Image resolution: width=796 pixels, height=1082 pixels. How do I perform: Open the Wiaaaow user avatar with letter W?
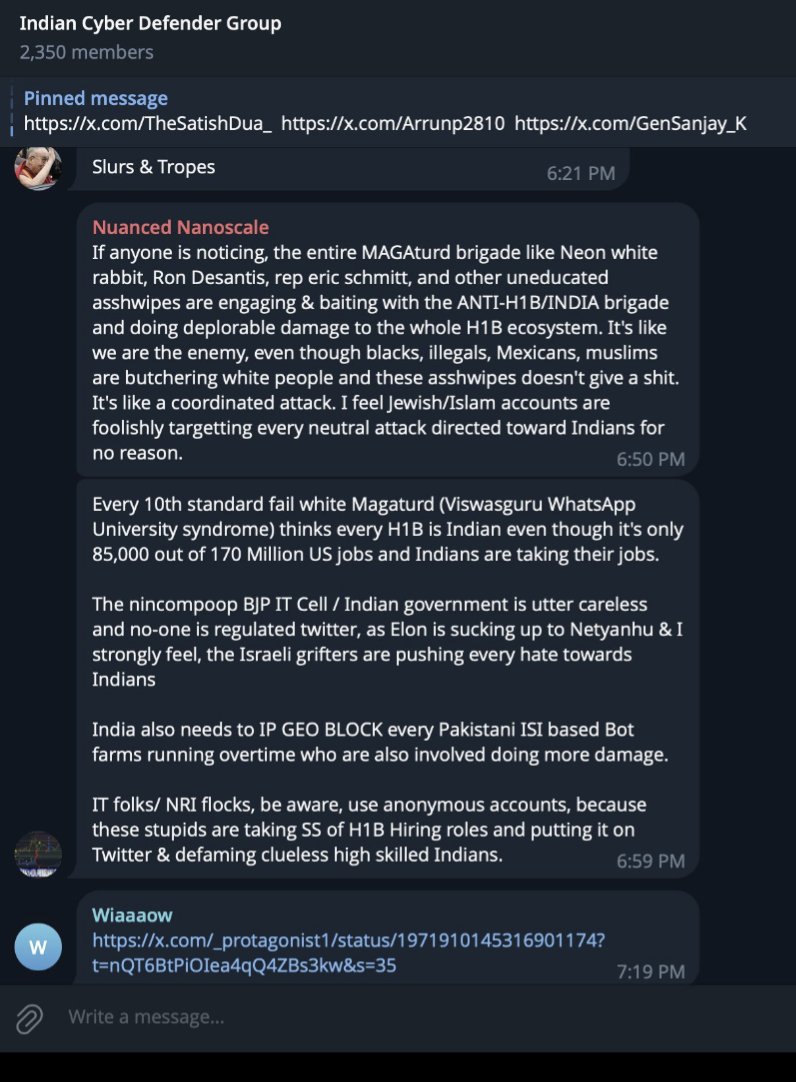(38, 946)
